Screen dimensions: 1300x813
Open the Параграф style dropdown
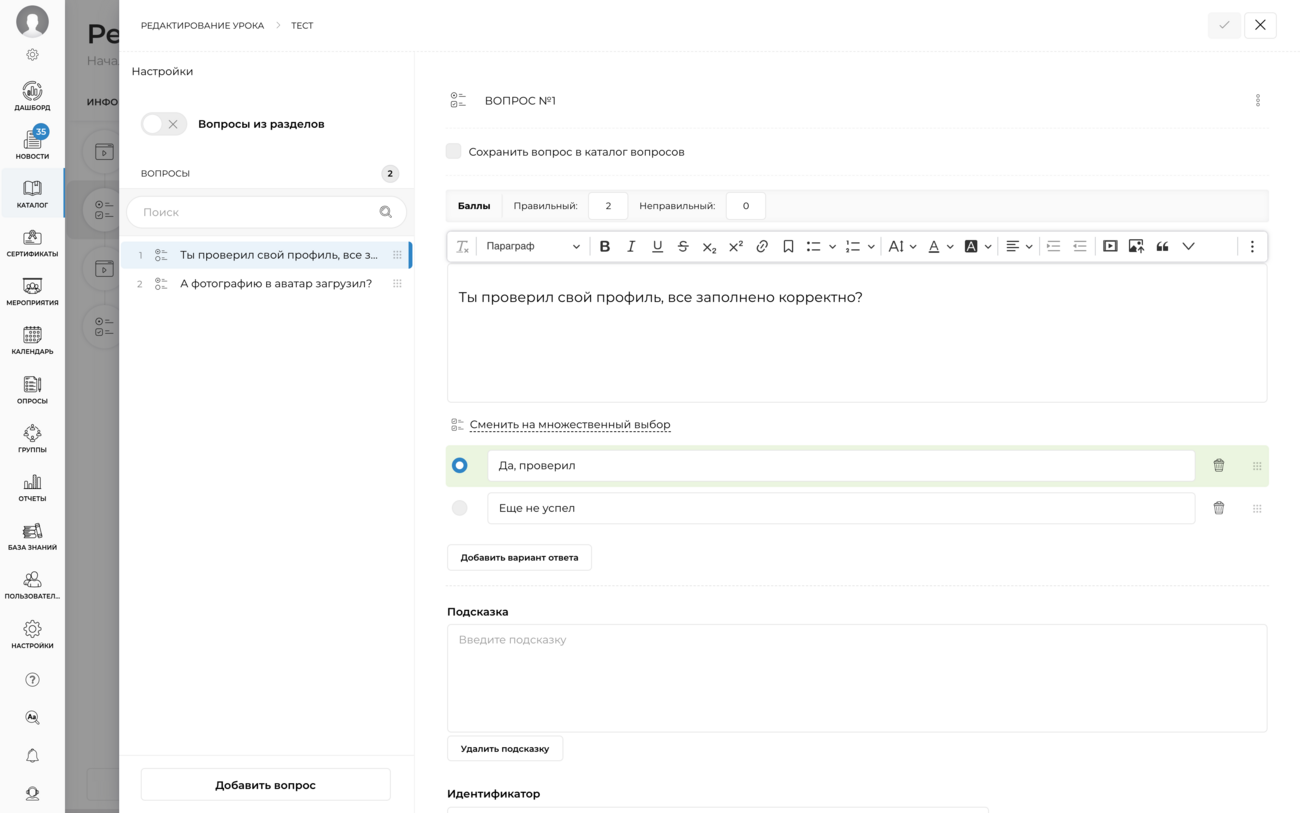[532, 246]
